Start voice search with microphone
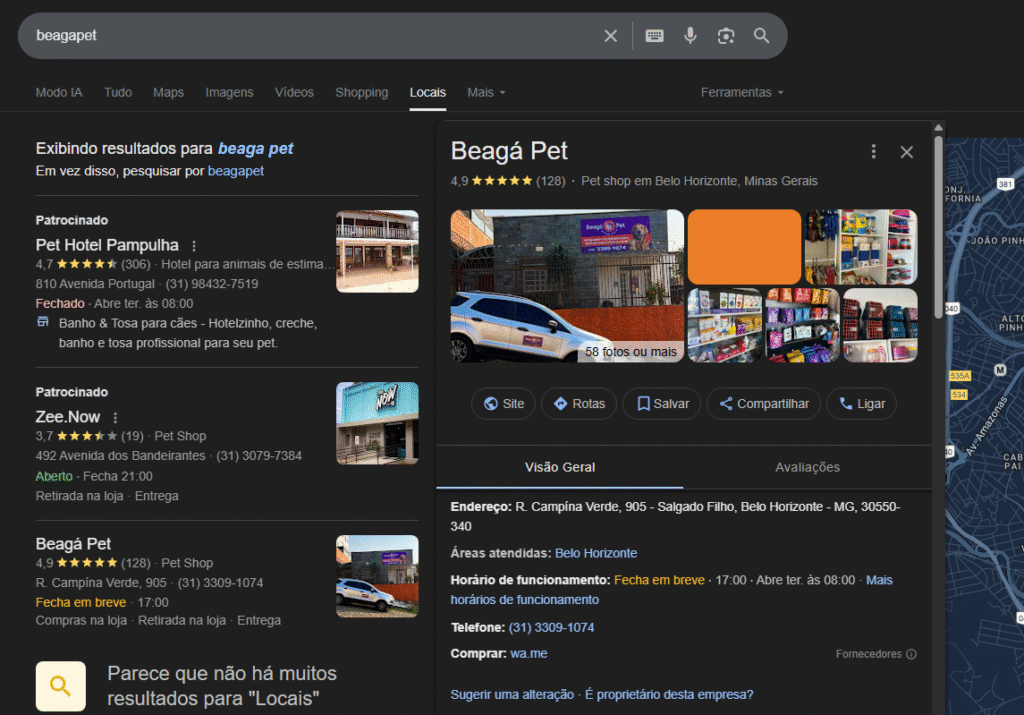The image size is (1024, 715). tap(690, 36)
